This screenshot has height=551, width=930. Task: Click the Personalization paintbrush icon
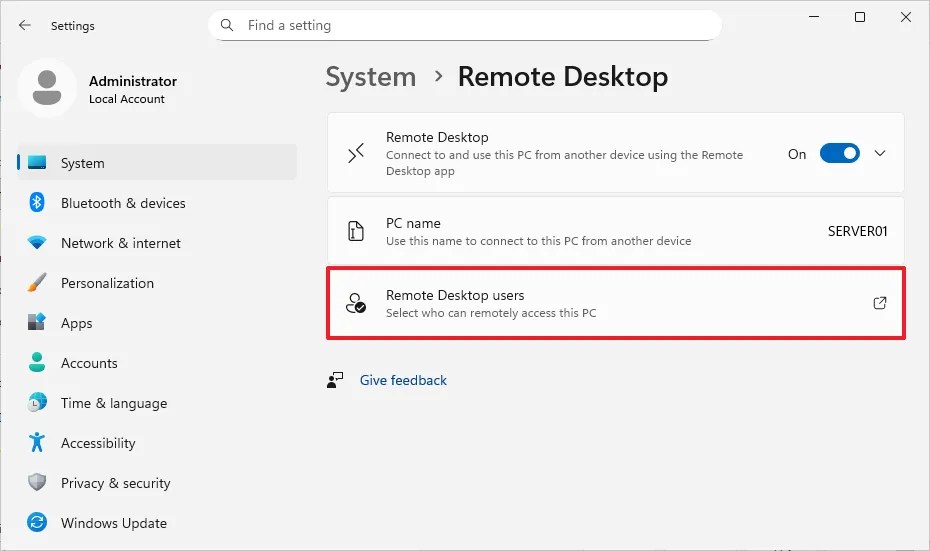pos(37,282)
